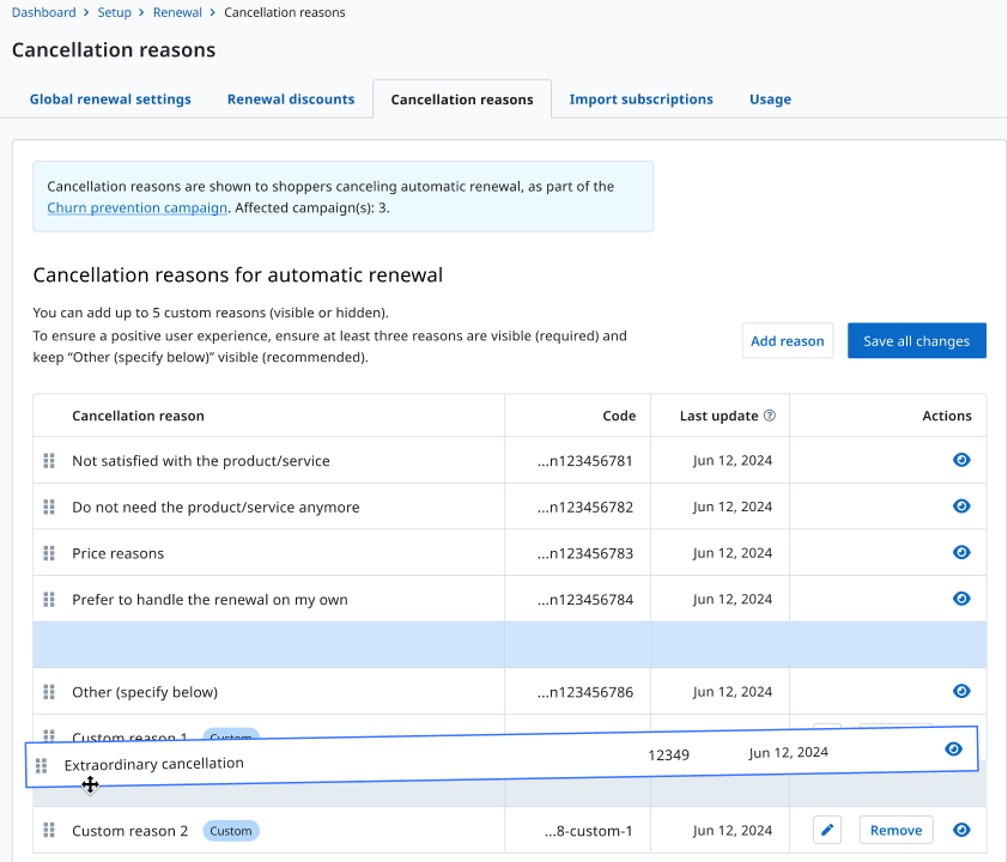Screen dimensions: 1007x862
Task: Click Custom reason 2 label
Action: pyautogui.click(x=130, y=831)
